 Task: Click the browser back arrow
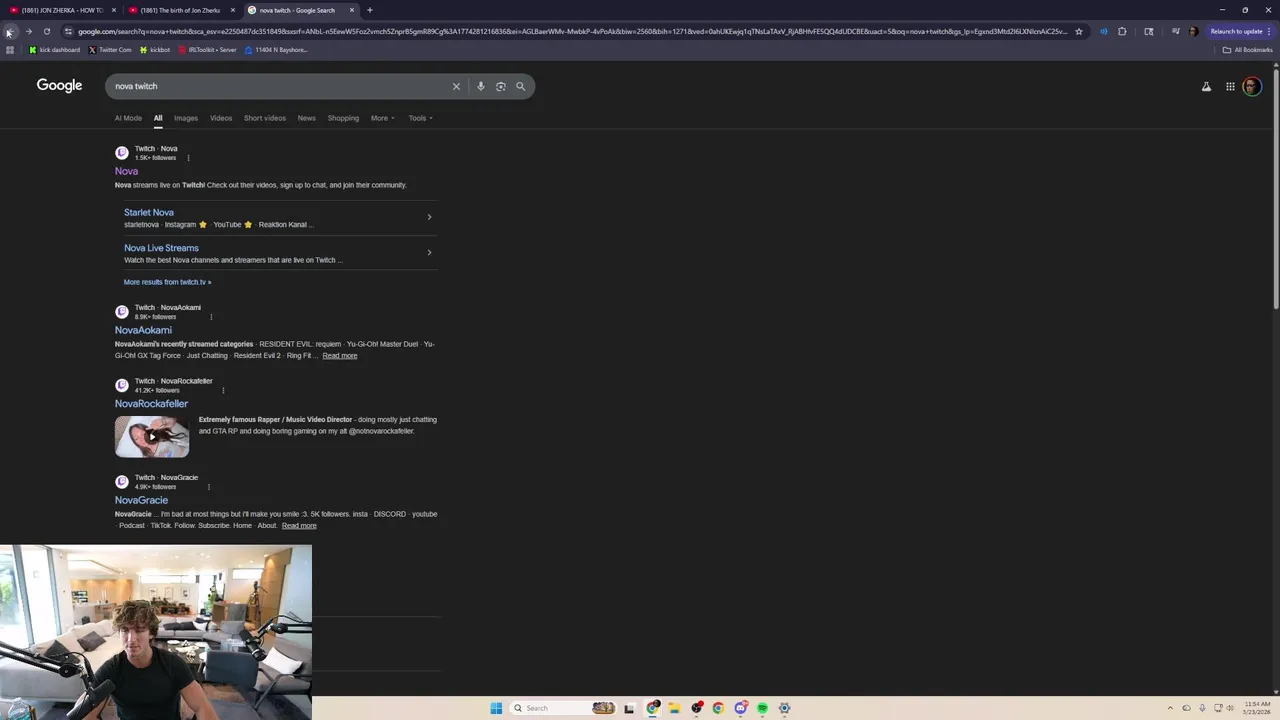[x=9, y=32]
